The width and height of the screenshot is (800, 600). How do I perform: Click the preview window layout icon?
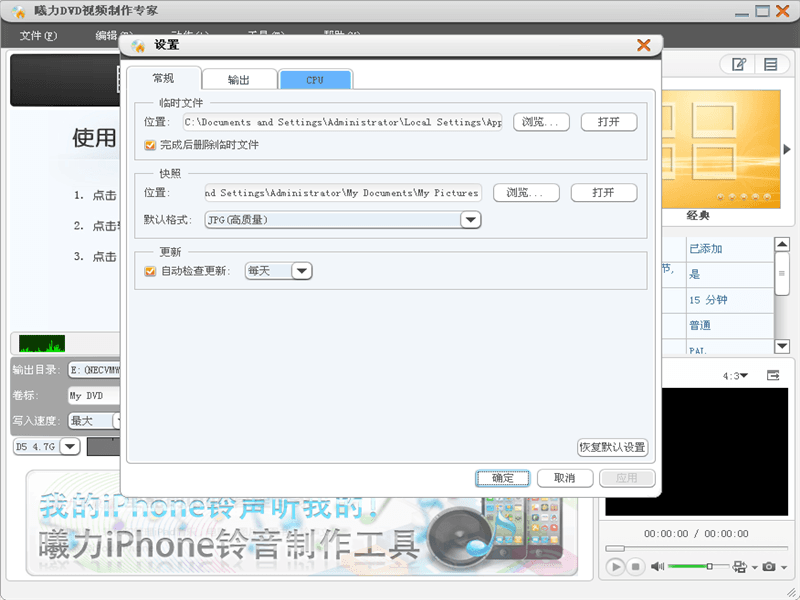773,376
